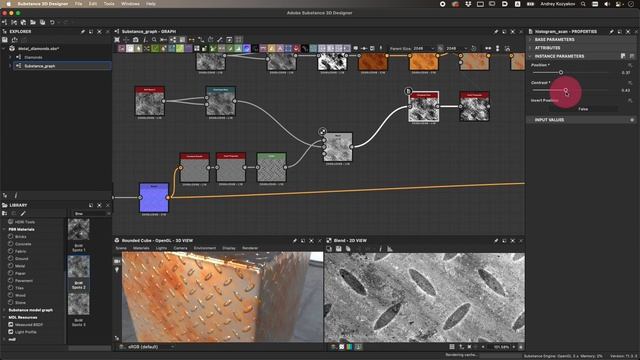
Task: Open Spotlight search in macOS menu bar
Action: pos(583,4)
